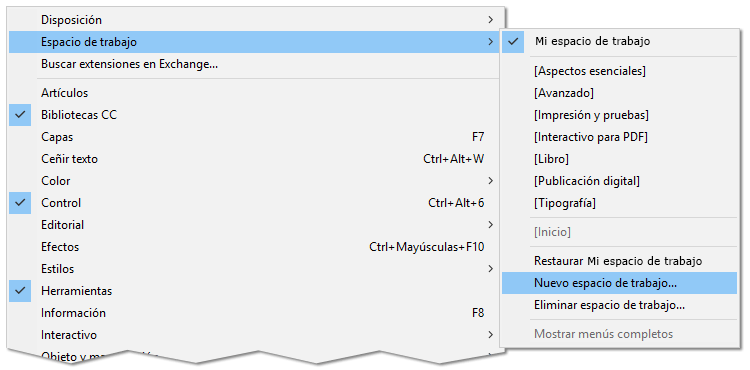Switch to Interactivo para PDF workspace
Image resolution: width=750 pixels, height=370 pixels.
(619, 137)
